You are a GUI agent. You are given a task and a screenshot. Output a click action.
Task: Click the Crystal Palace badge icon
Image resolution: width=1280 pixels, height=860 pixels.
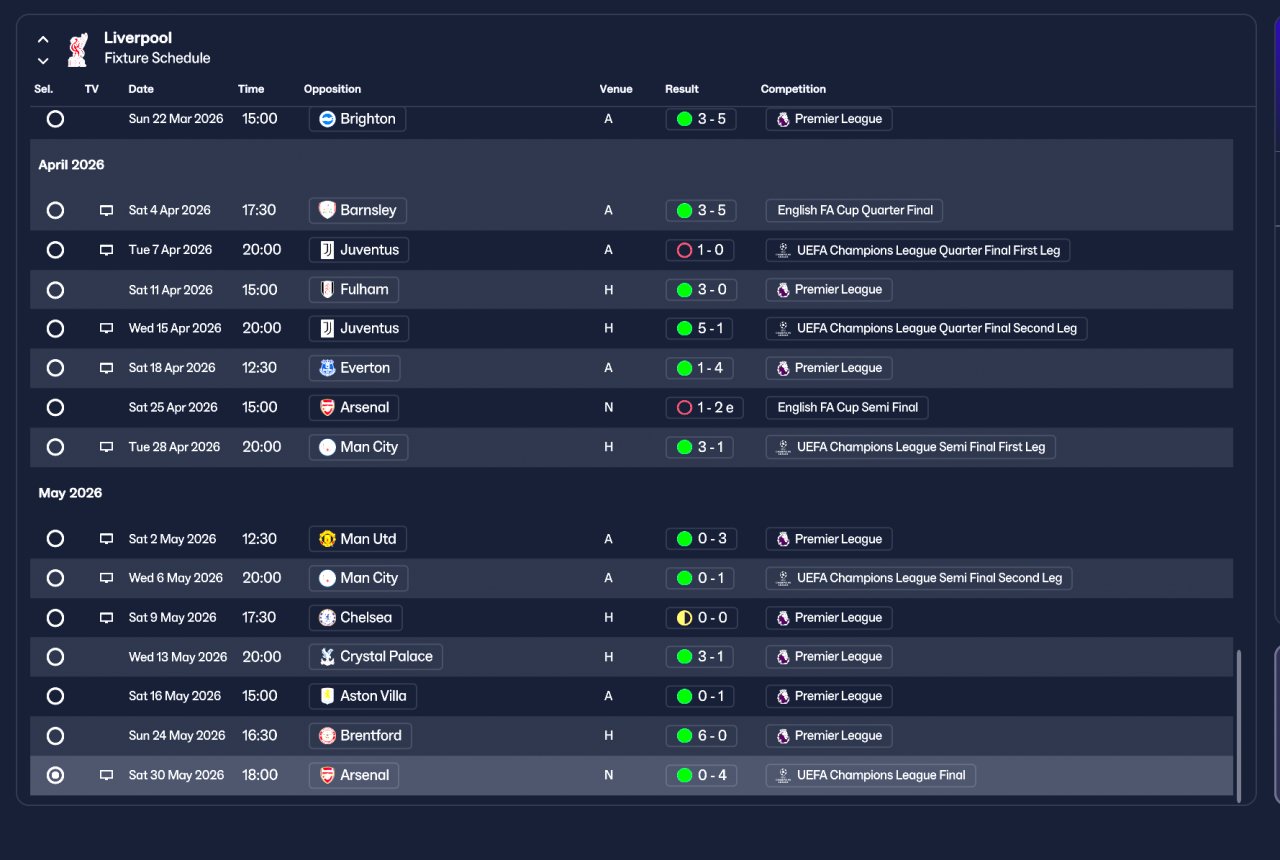[327, 657]
